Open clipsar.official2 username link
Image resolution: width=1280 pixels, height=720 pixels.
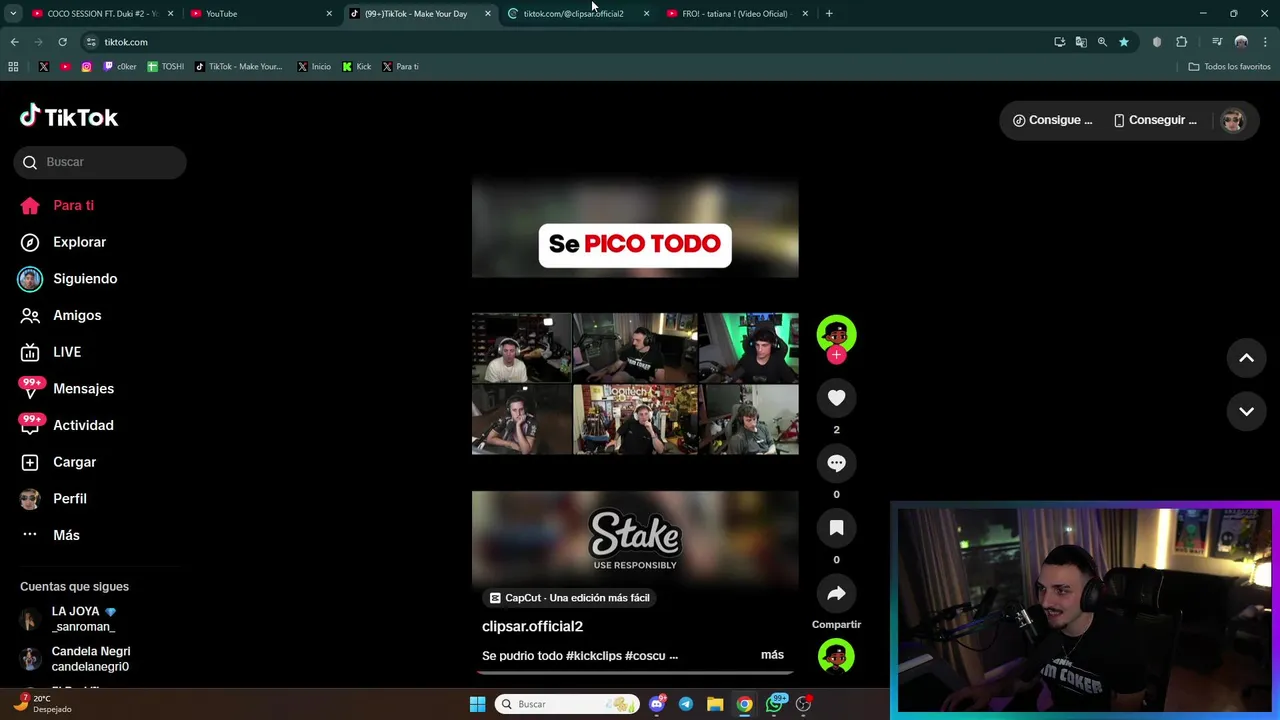pos(532,626)
